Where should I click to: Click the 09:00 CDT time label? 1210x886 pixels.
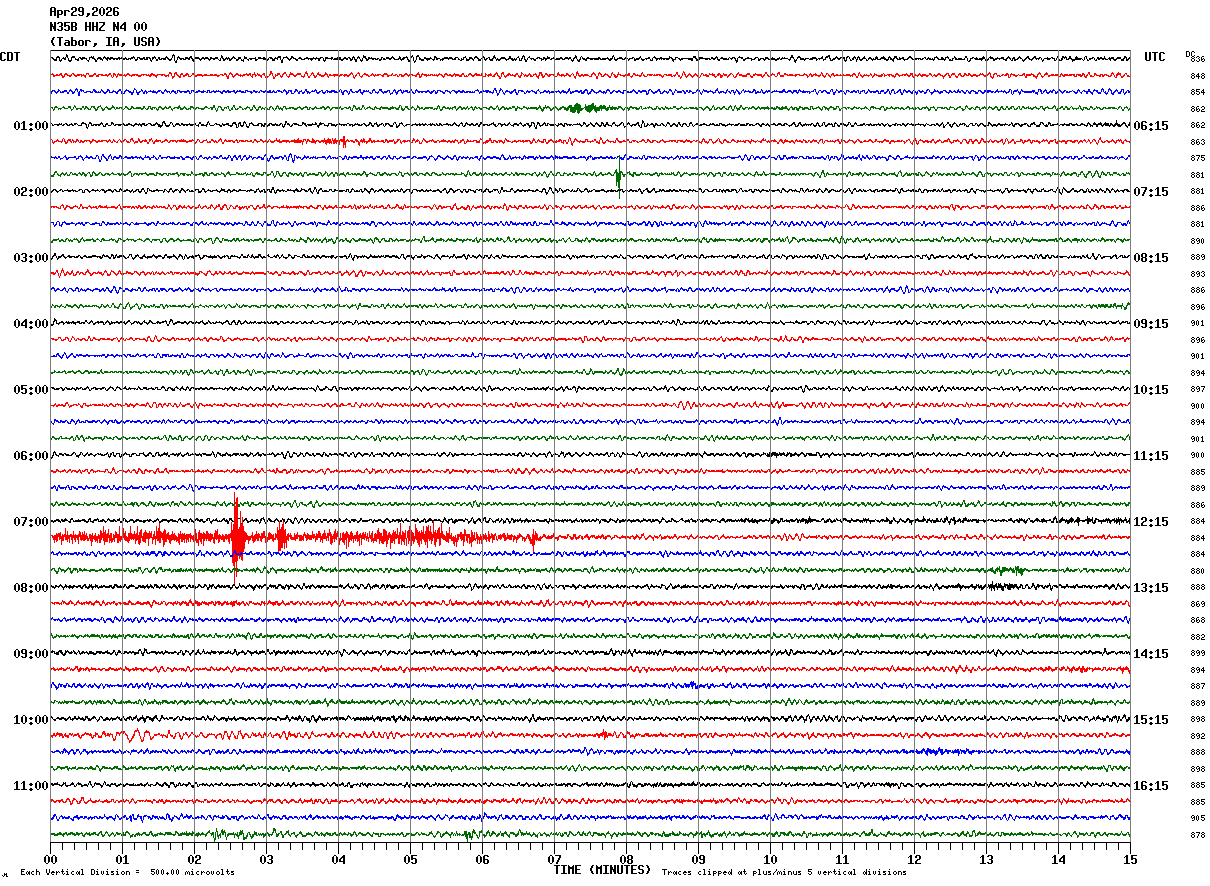tap(31, 654)
